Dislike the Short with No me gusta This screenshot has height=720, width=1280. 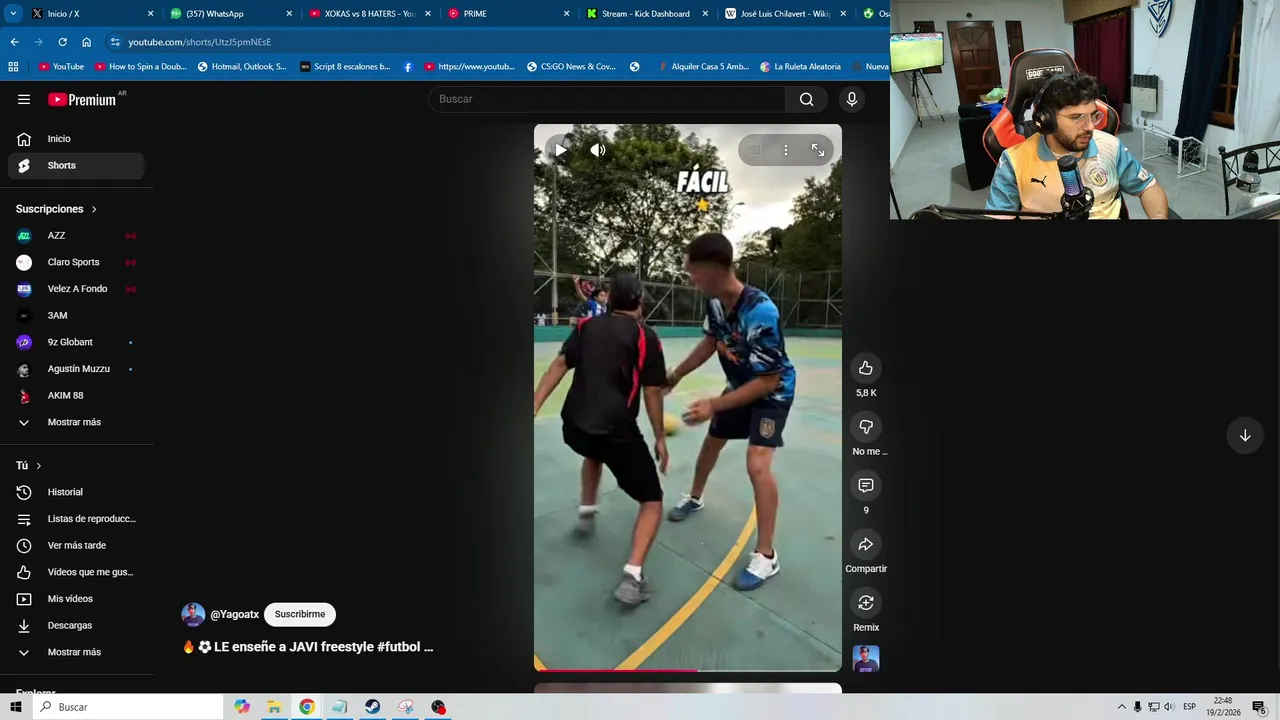(x=866, y=427)
